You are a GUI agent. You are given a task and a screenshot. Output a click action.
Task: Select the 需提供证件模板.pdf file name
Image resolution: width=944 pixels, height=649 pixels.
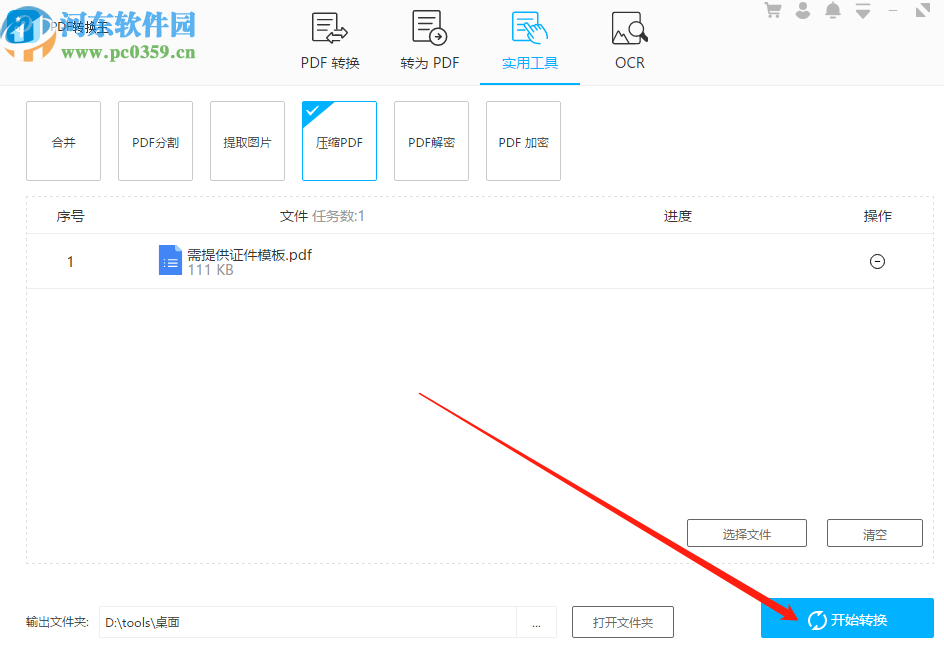pos(249,255)
